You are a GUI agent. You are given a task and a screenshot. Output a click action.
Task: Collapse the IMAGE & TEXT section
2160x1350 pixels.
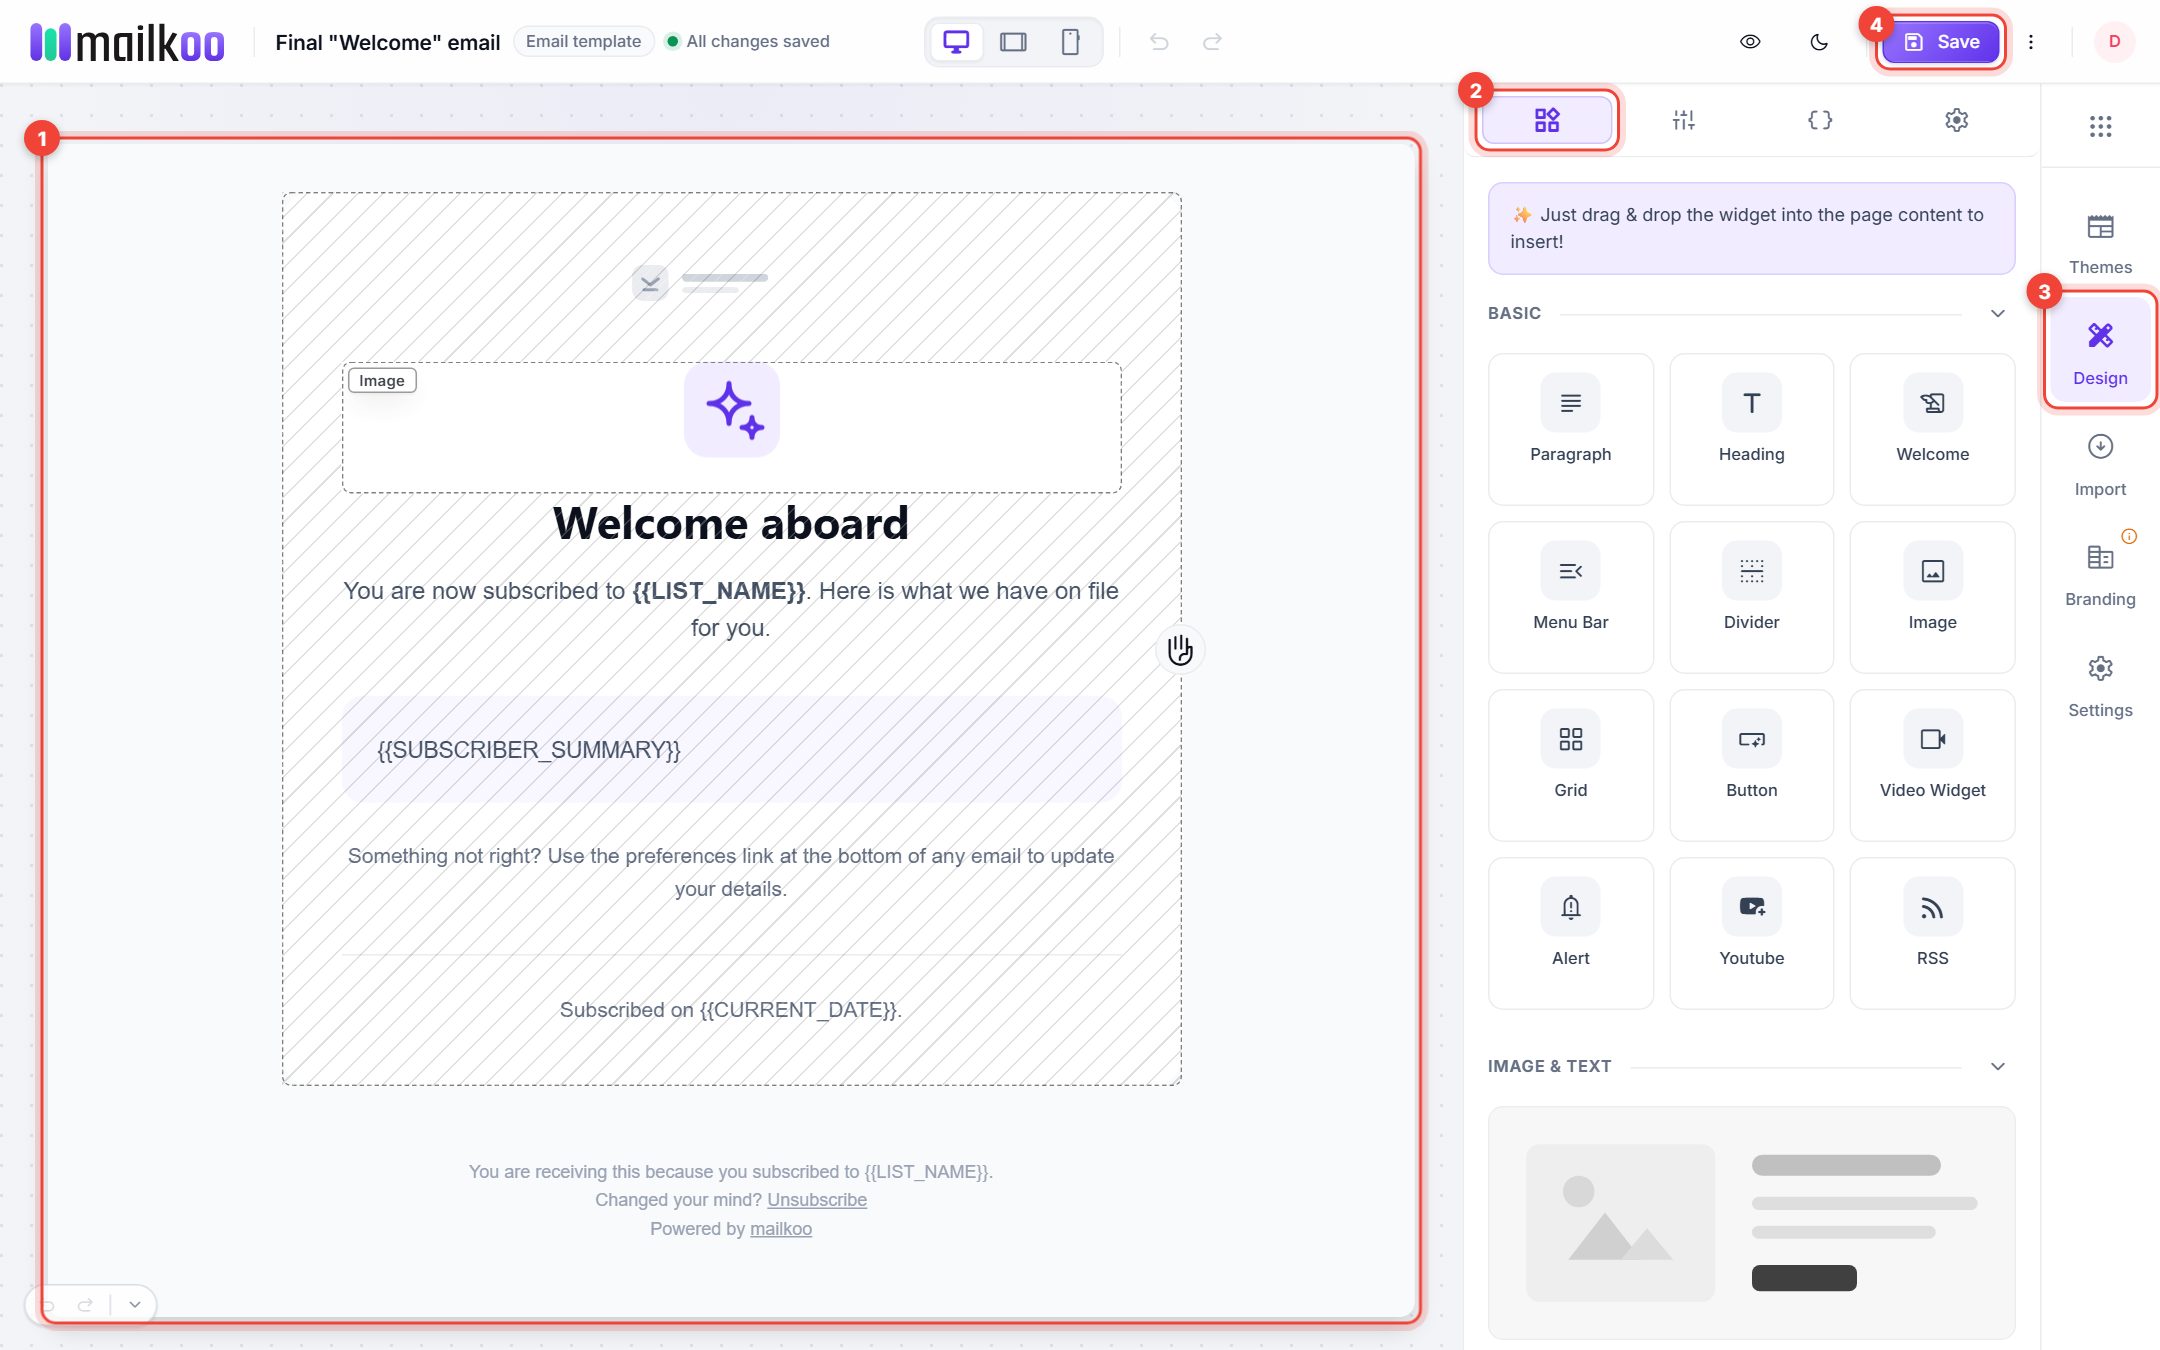pyautogui.click(x=1997, y=1066)
